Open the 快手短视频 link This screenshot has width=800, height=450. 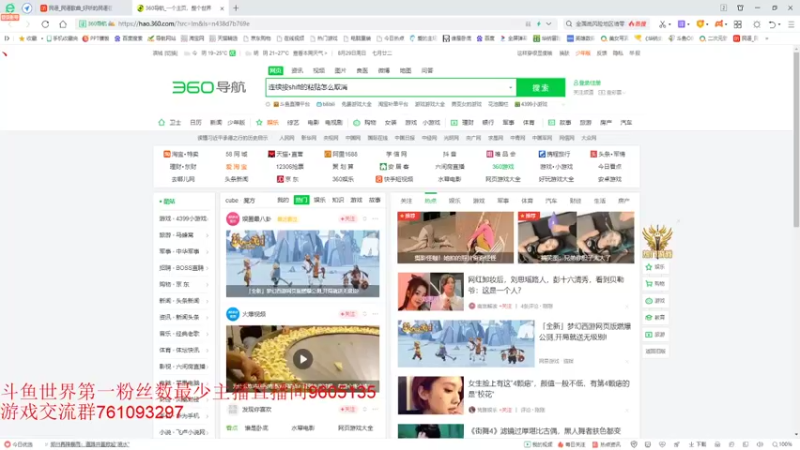(x=394, y=179)
